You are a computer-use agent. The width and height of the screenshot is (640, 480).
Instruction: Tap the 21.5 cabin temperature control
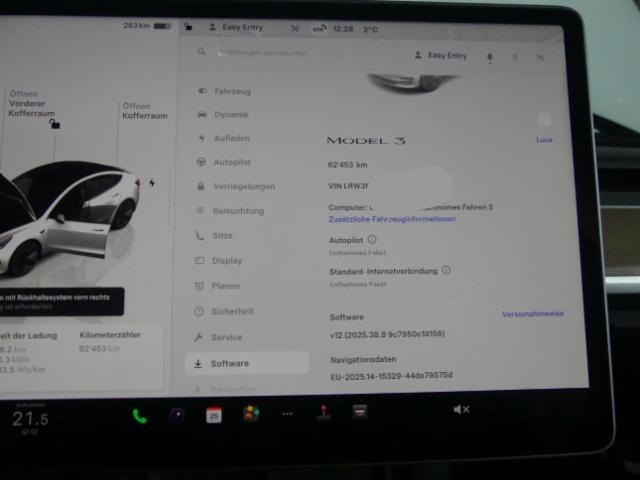tap(30, 419)
